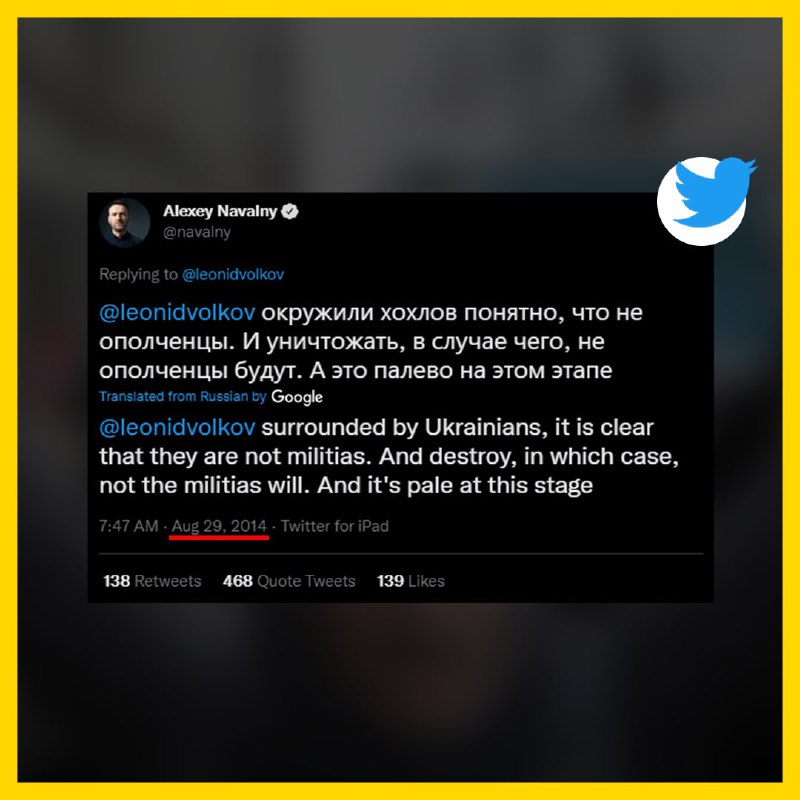The height and width of the screenshot is (800, 800).
Task: Open @leonidvolkov in Replying to line
Action: pyautogui.click(x=233, y=274)
